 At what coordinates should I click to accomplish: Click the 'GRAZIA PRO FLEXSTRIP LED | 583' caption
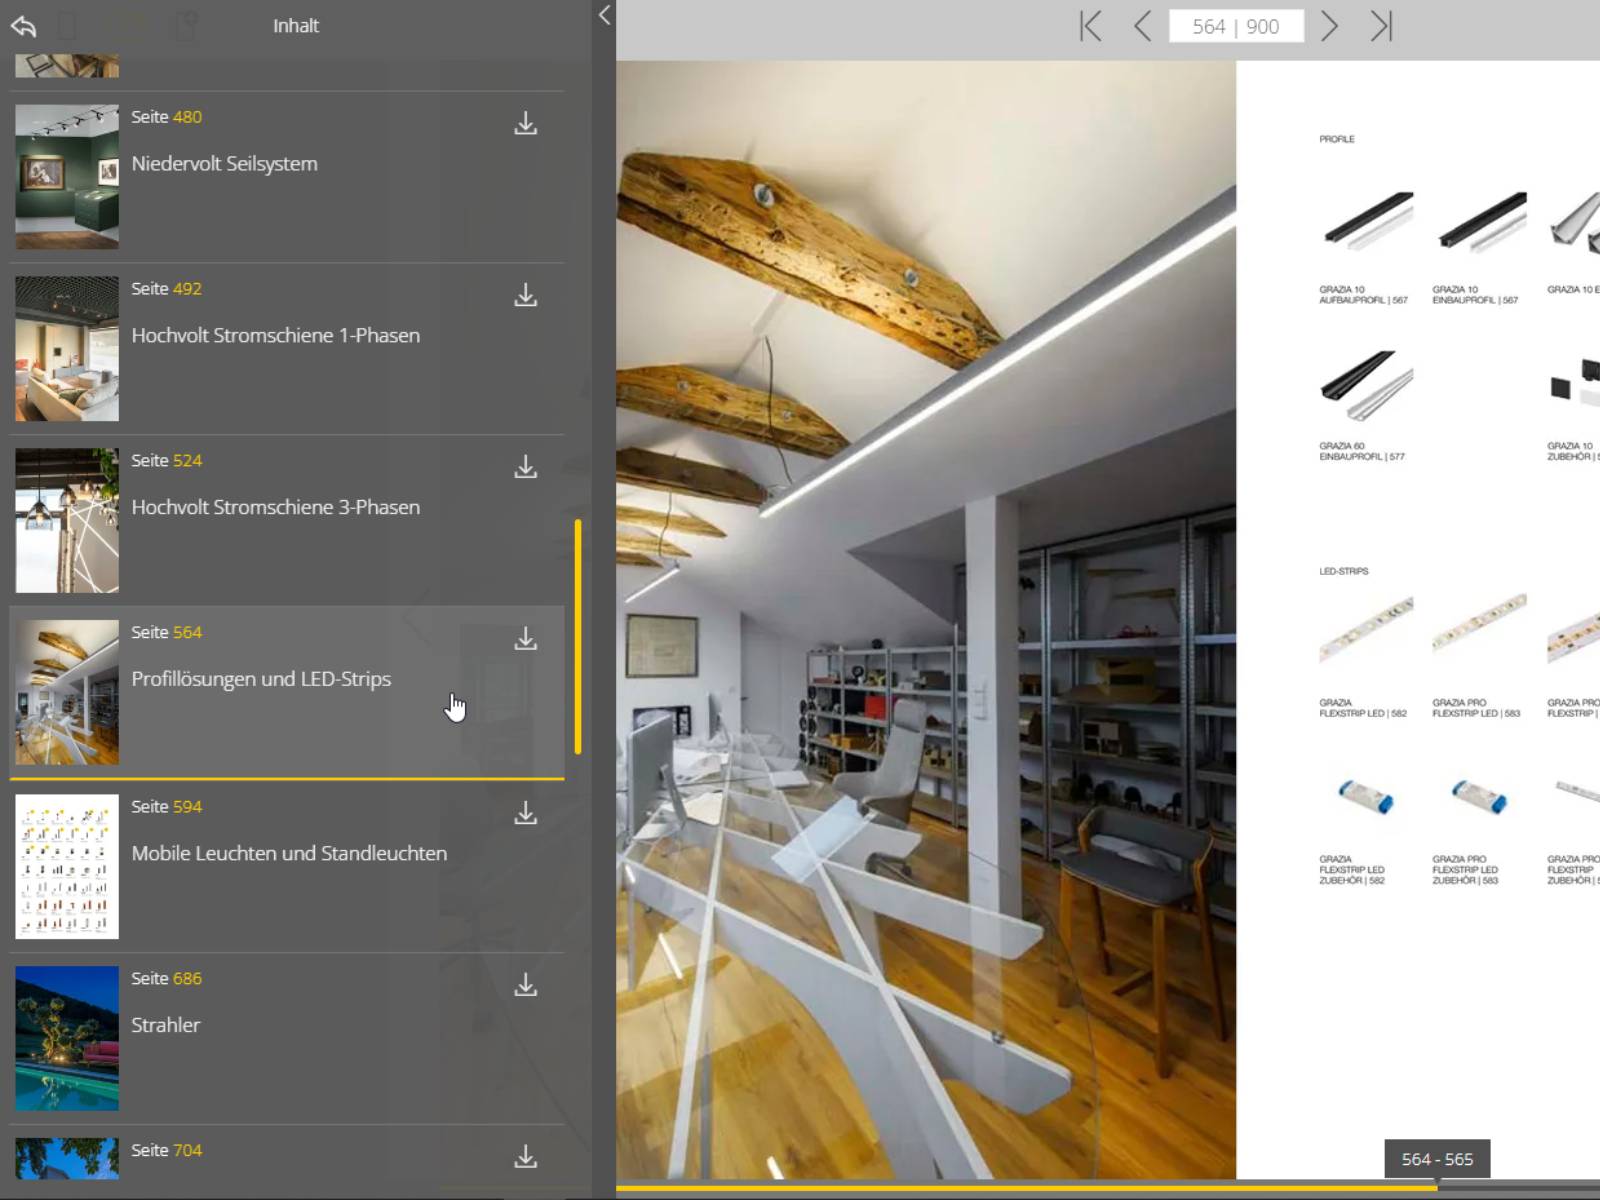point(1476,708)
